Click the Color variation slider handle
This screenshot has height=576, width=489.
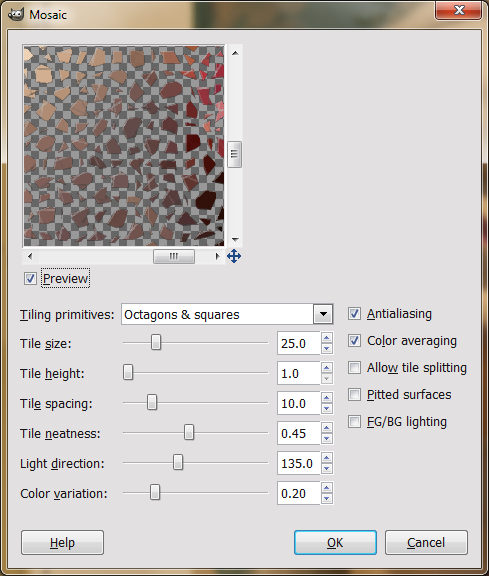pyautogui.click(x=155, y=493)
